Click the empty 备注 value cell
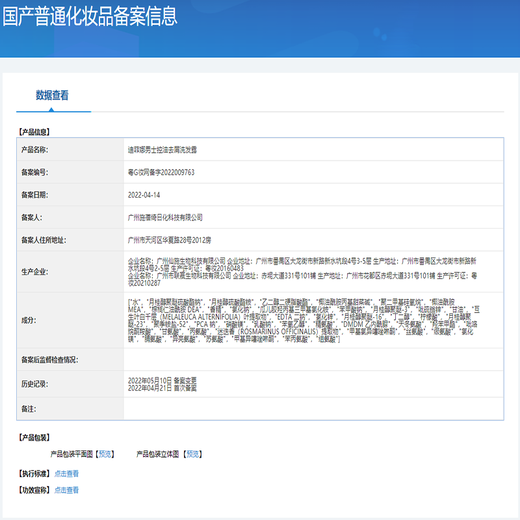Viewport: 520px width, 520px height. pyautogui.click(x=313, y=409)
